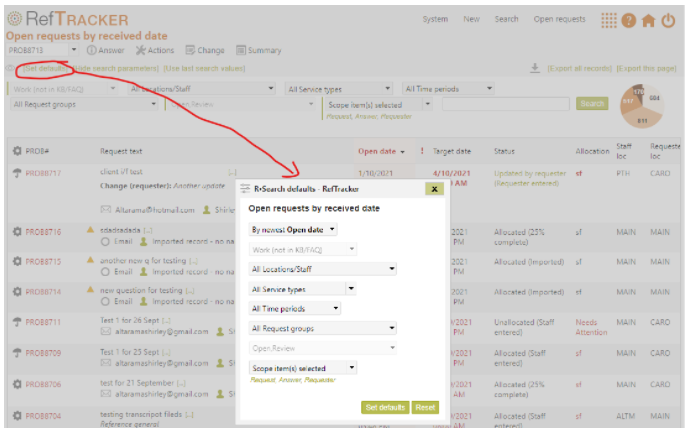Click the sliders icon in the R•Search defaults title

[245, 189]
